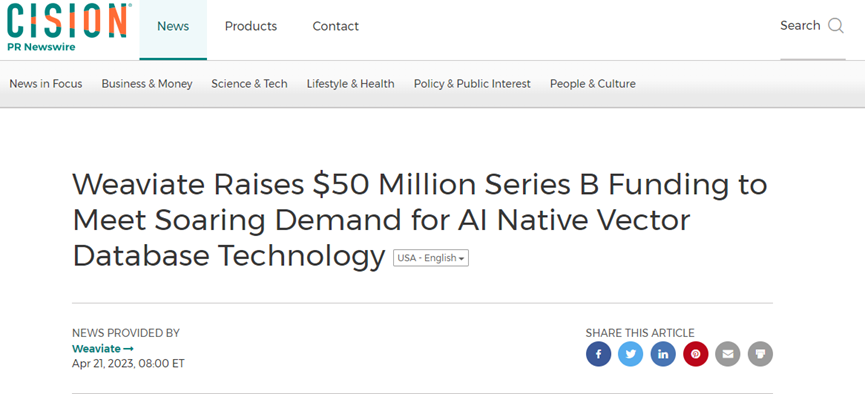Open People & Culture category
This screenshot has height=394, width=865.
tap(592, 84)
